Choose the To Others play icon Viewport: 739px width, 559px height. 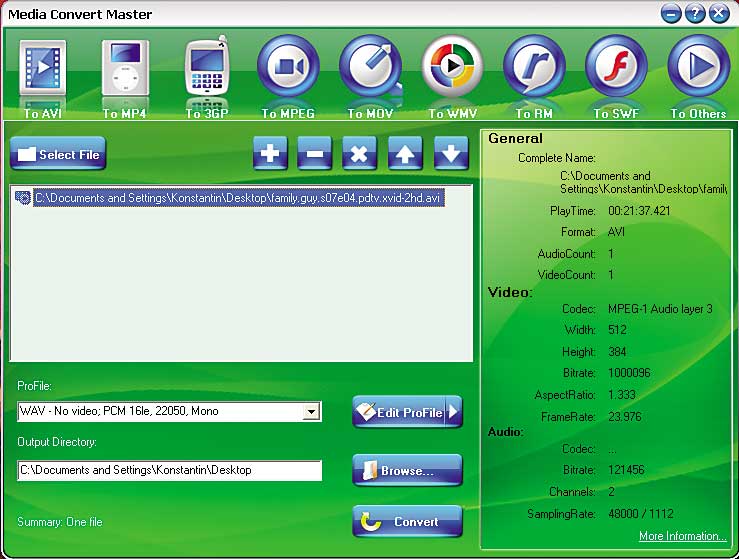(x=698, y=66)
